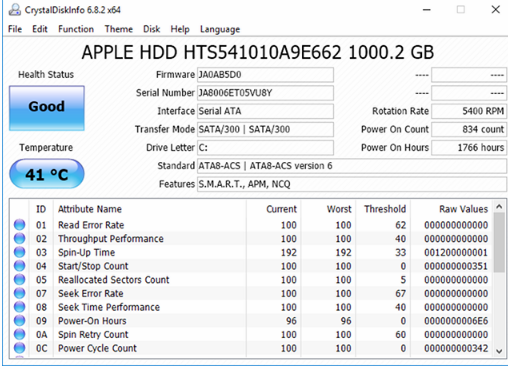
Task: Click the Good health status button
Action: click(x=47, y=108)
